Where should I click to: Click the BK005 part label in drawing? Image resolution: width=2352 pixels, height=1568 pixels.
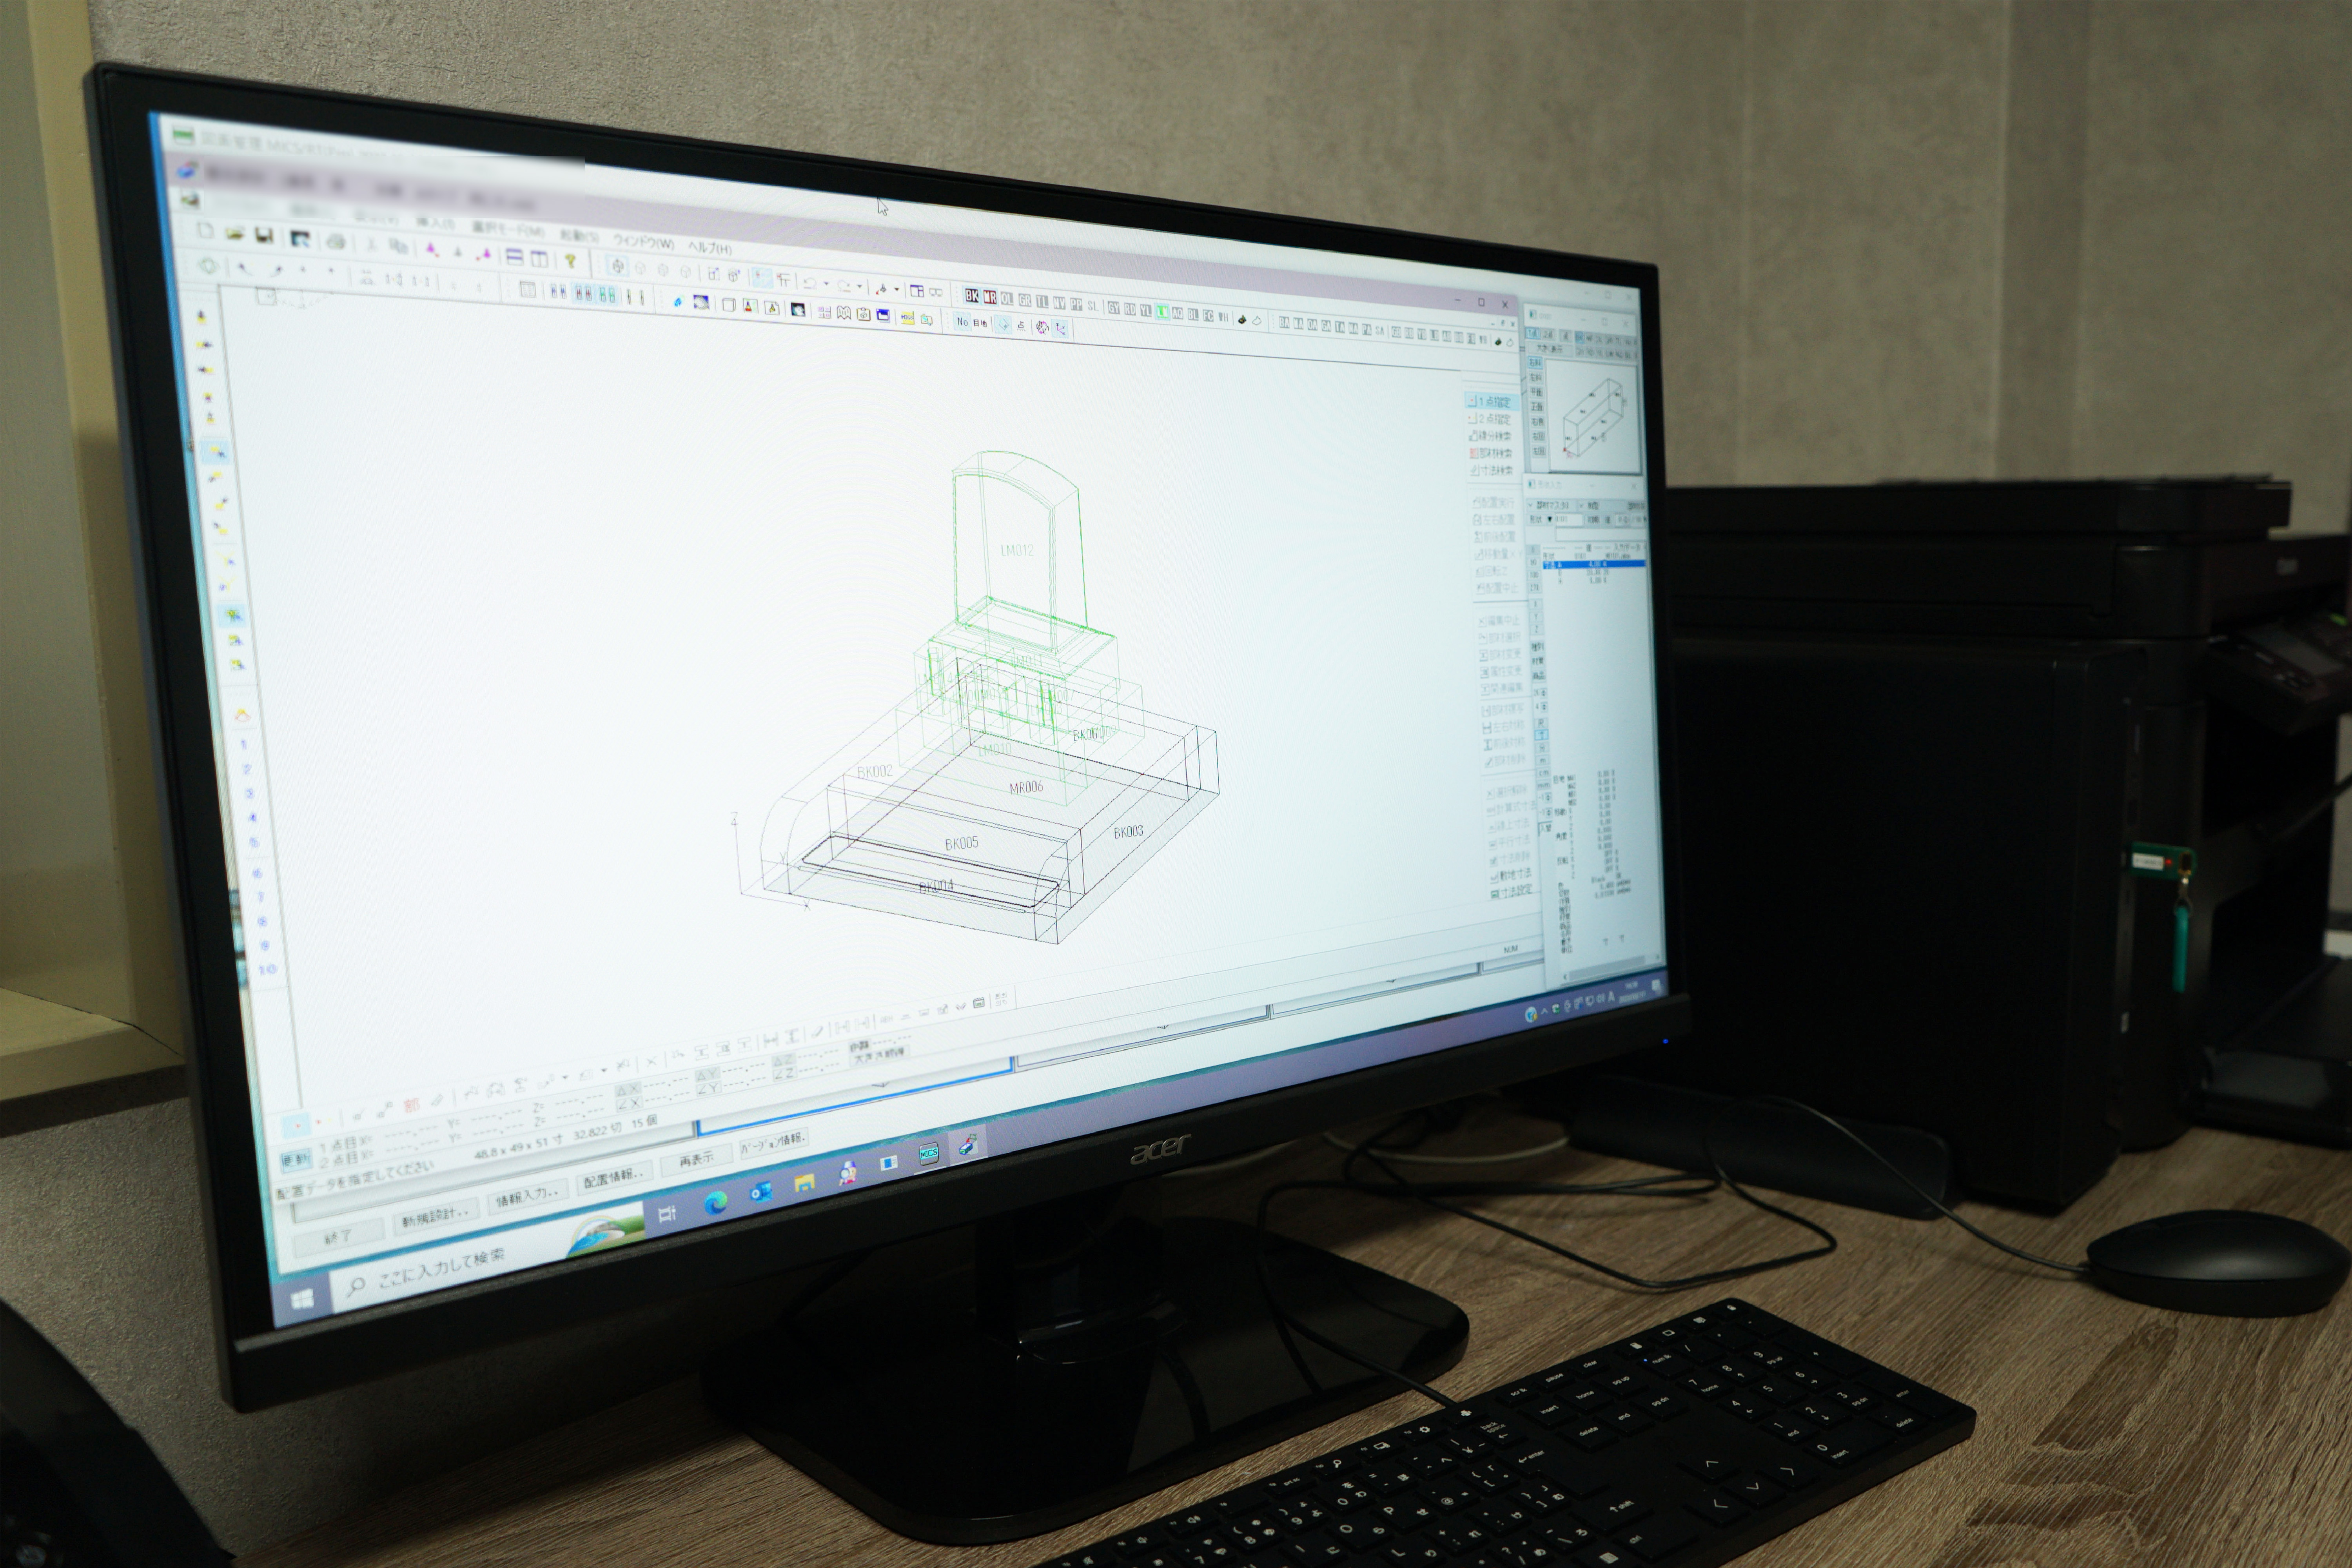pos(961,843)
